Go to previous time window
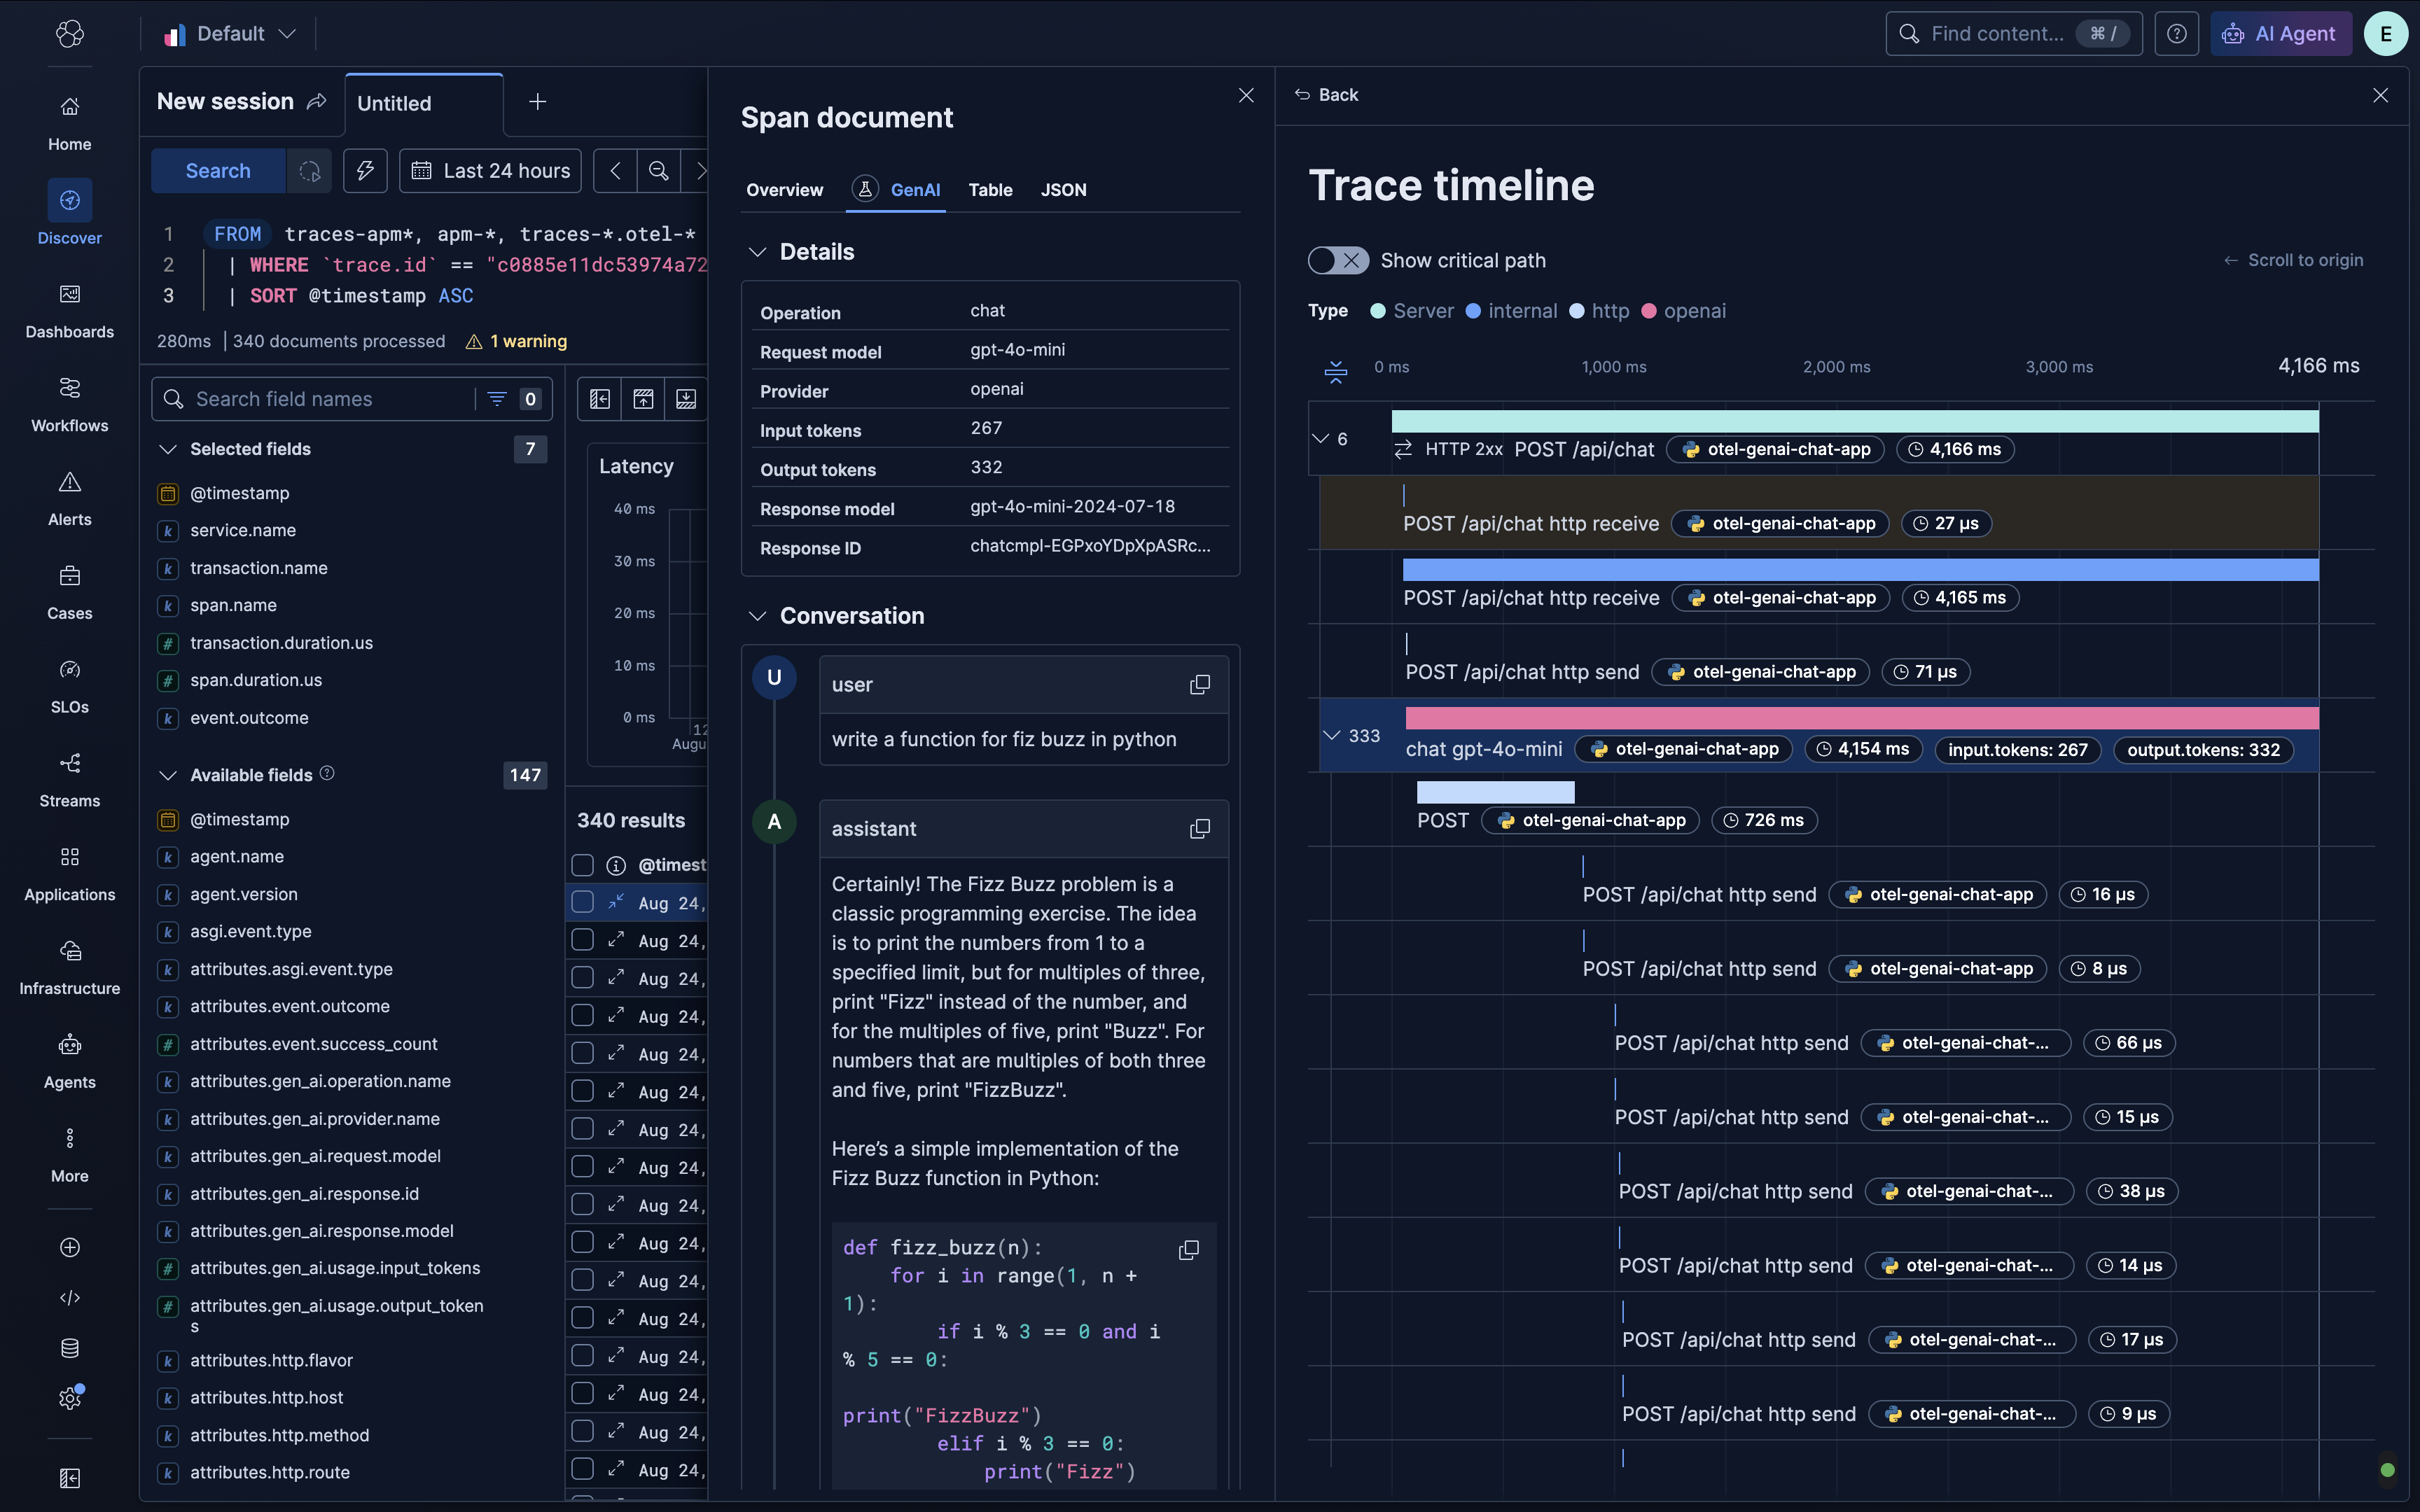 point(615,171)
